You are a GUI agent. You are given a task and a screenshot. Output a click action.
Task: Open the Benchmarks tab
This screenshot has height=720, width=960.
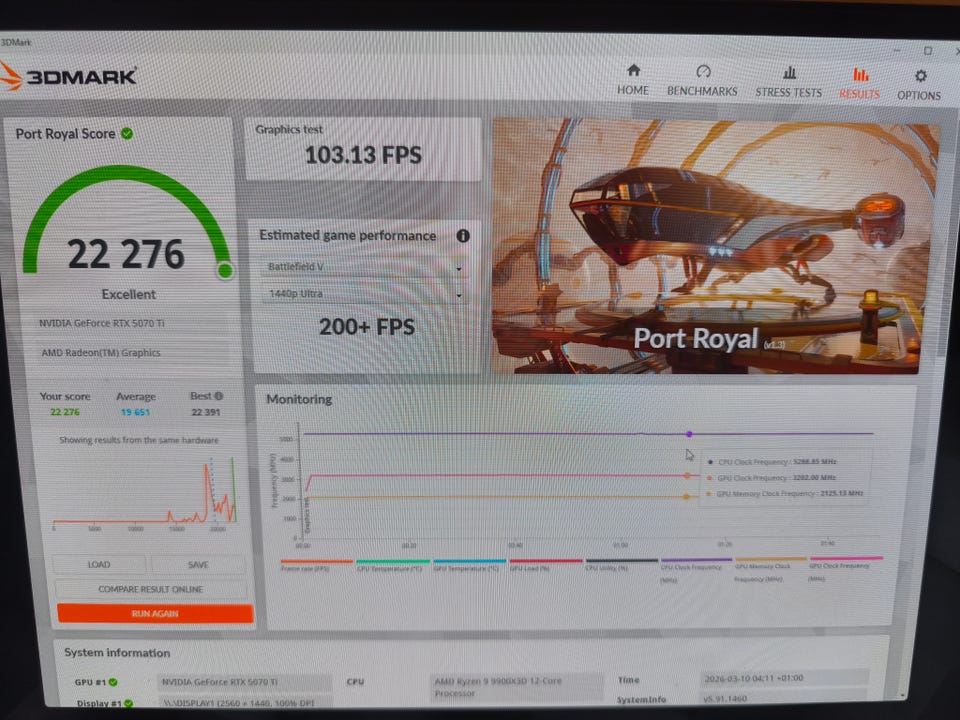[702, 81]
